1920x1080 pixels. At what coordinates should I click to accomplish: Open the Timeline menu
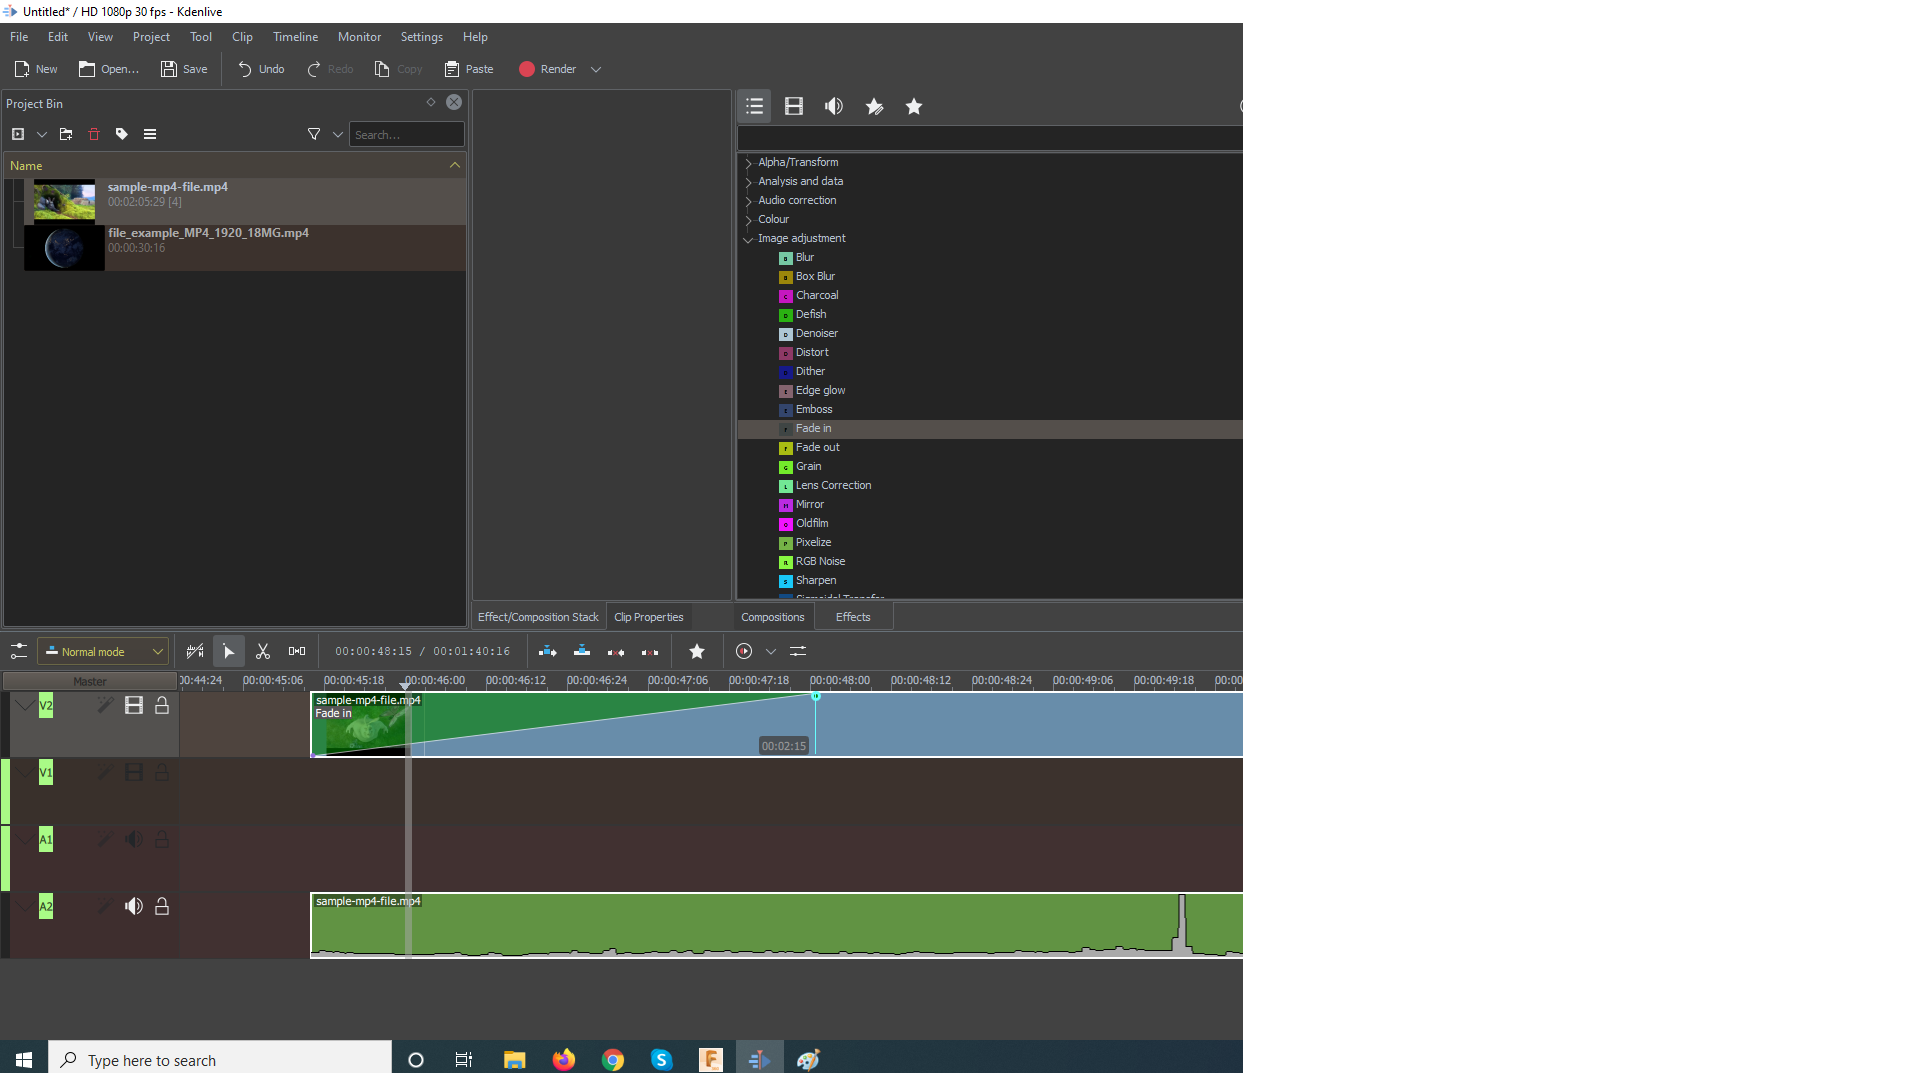coord(295,37)
